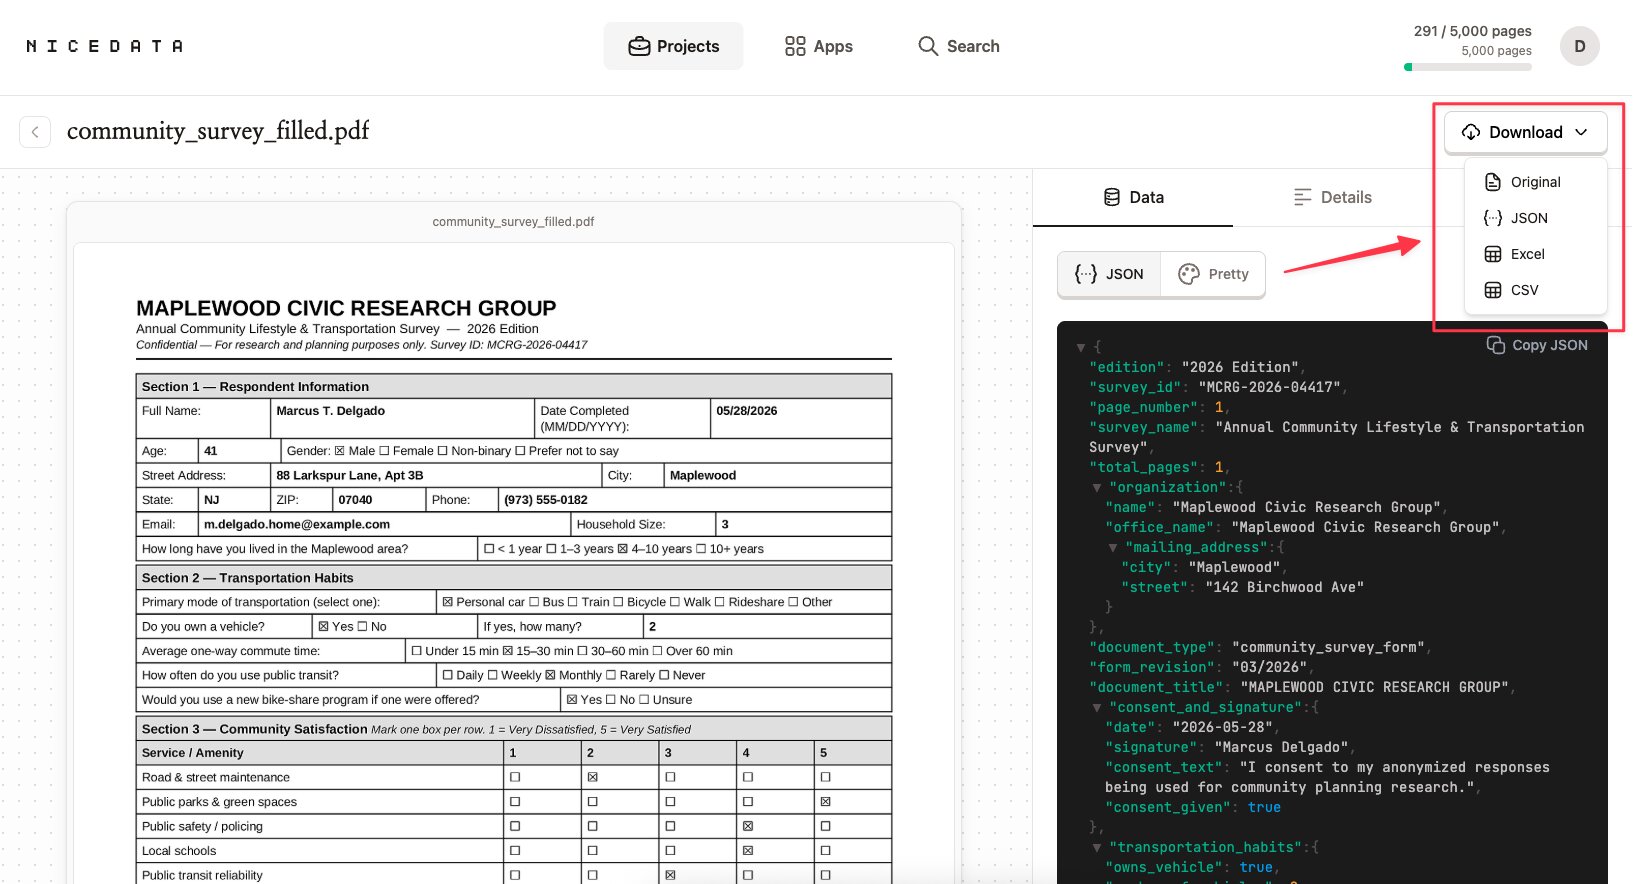1645x884 pixels.
Task: Click the Download cloud icon
Action: 1471,132
